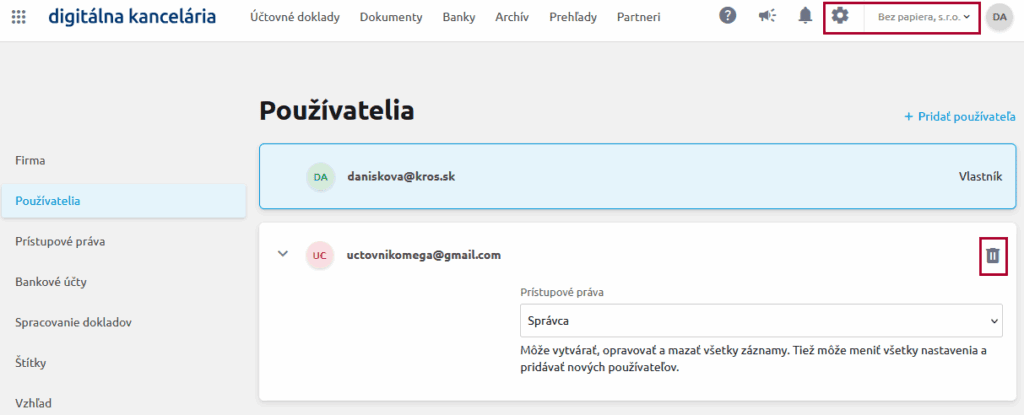Open Spracovanie dokladov settings section

(74, 322)
